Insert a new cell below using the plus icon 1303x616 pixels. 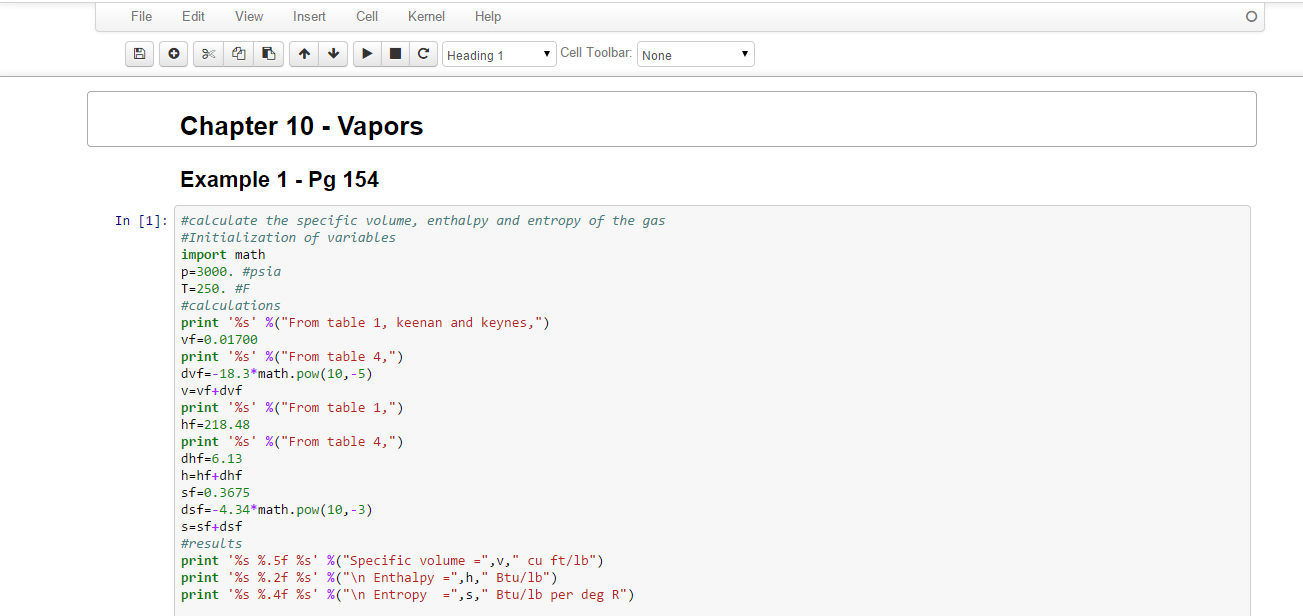173,54
